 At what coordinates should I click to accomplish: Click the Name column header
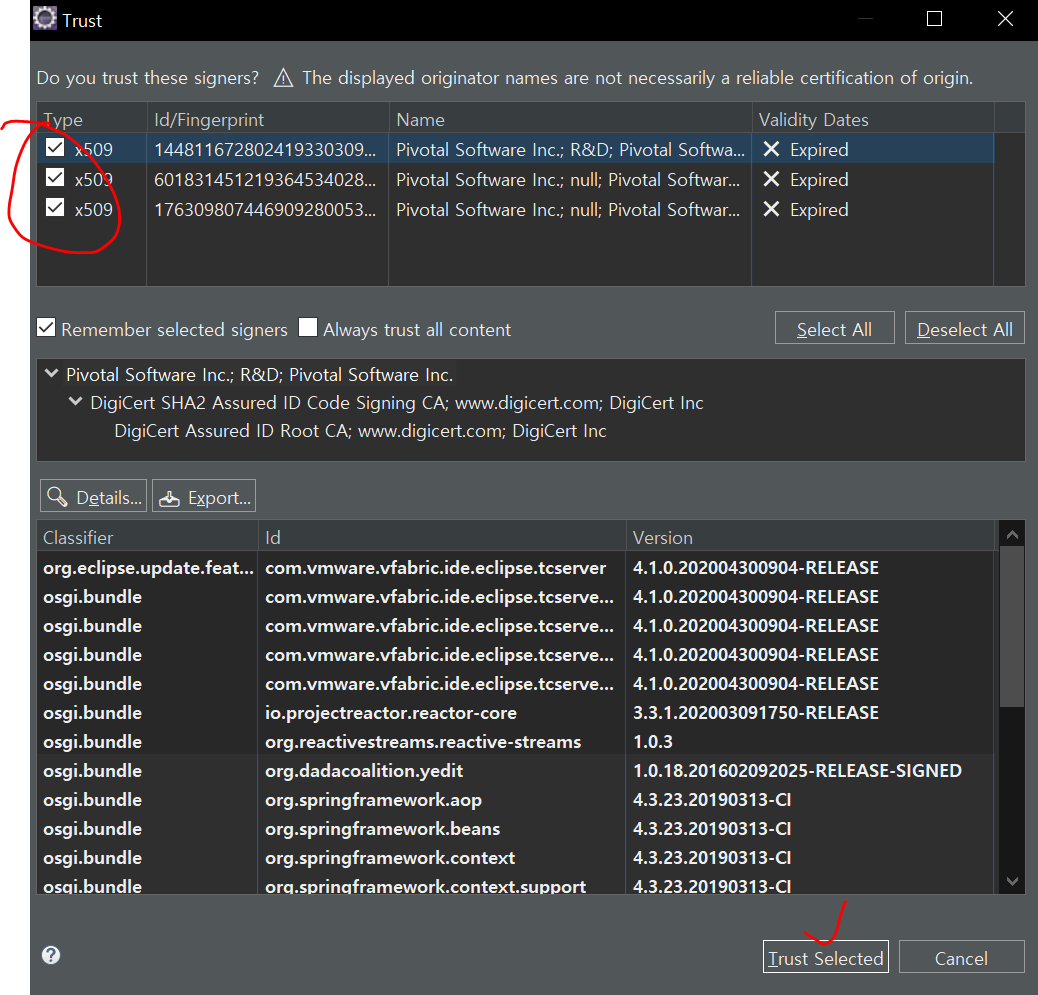click(570, 119)
